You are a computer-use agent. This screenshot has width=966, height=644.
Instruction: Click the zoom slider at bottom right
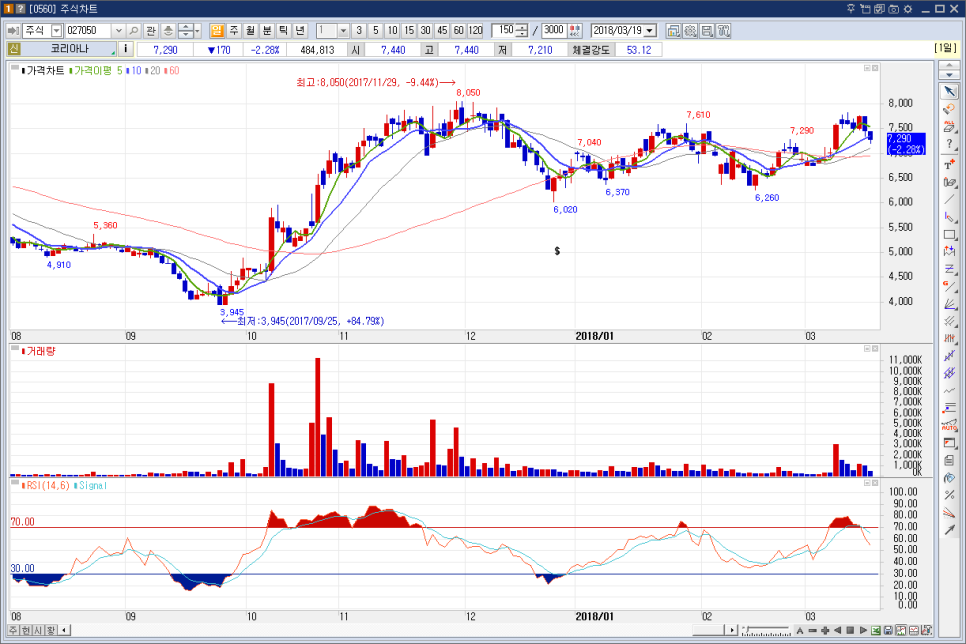coord(766,630)
